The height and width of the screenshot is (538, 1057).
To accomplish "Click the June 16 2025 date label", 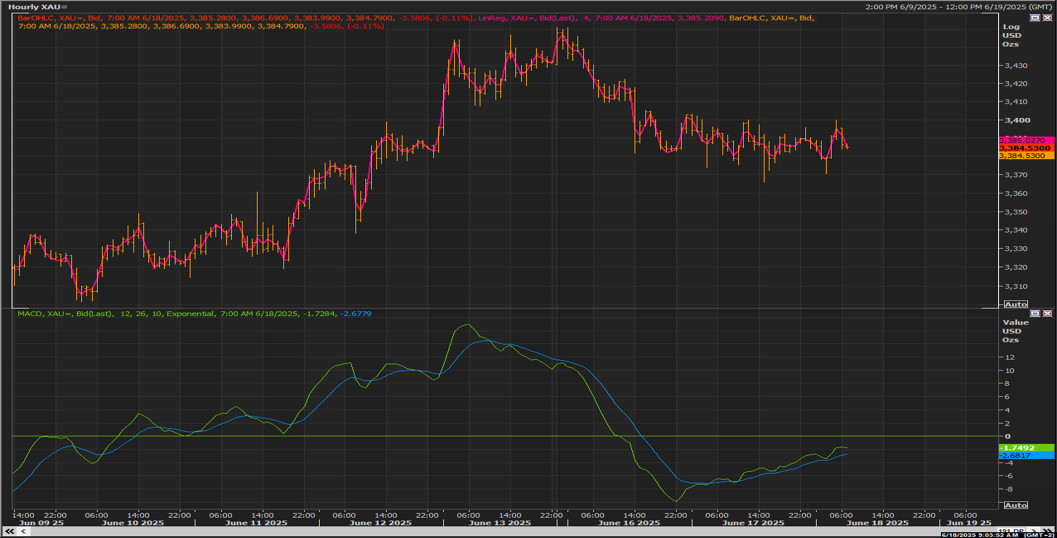I will (x=628, y=522).
